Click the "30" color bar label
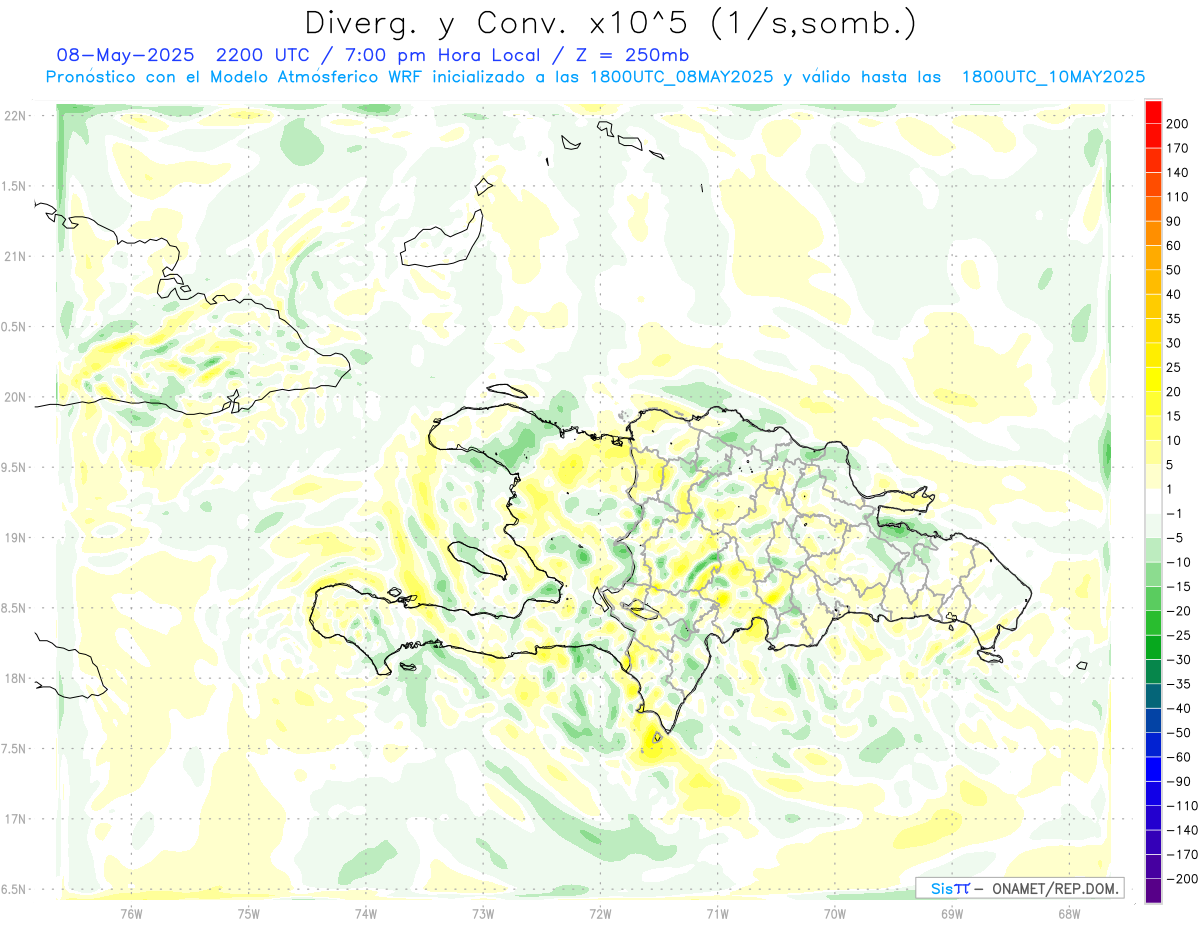Viewport: 1200px width, 927px height. coord(1174,343)
